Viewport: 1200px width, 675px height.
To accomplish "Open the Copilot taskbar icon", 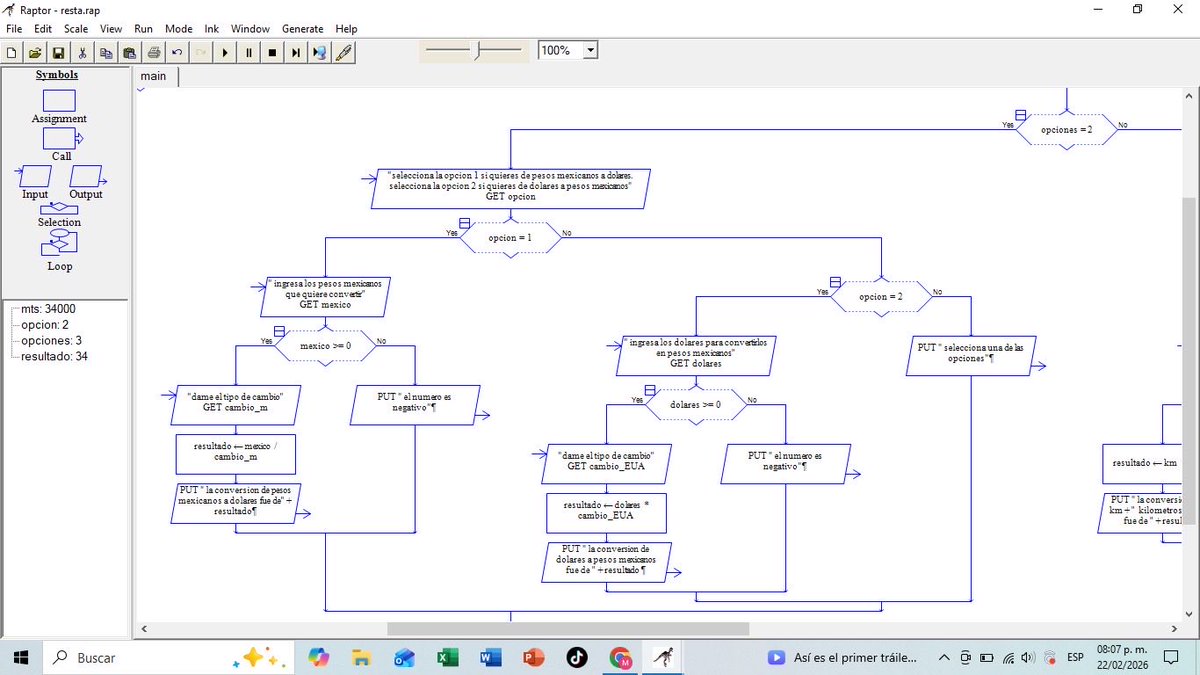I will click(x=319, y=658).
